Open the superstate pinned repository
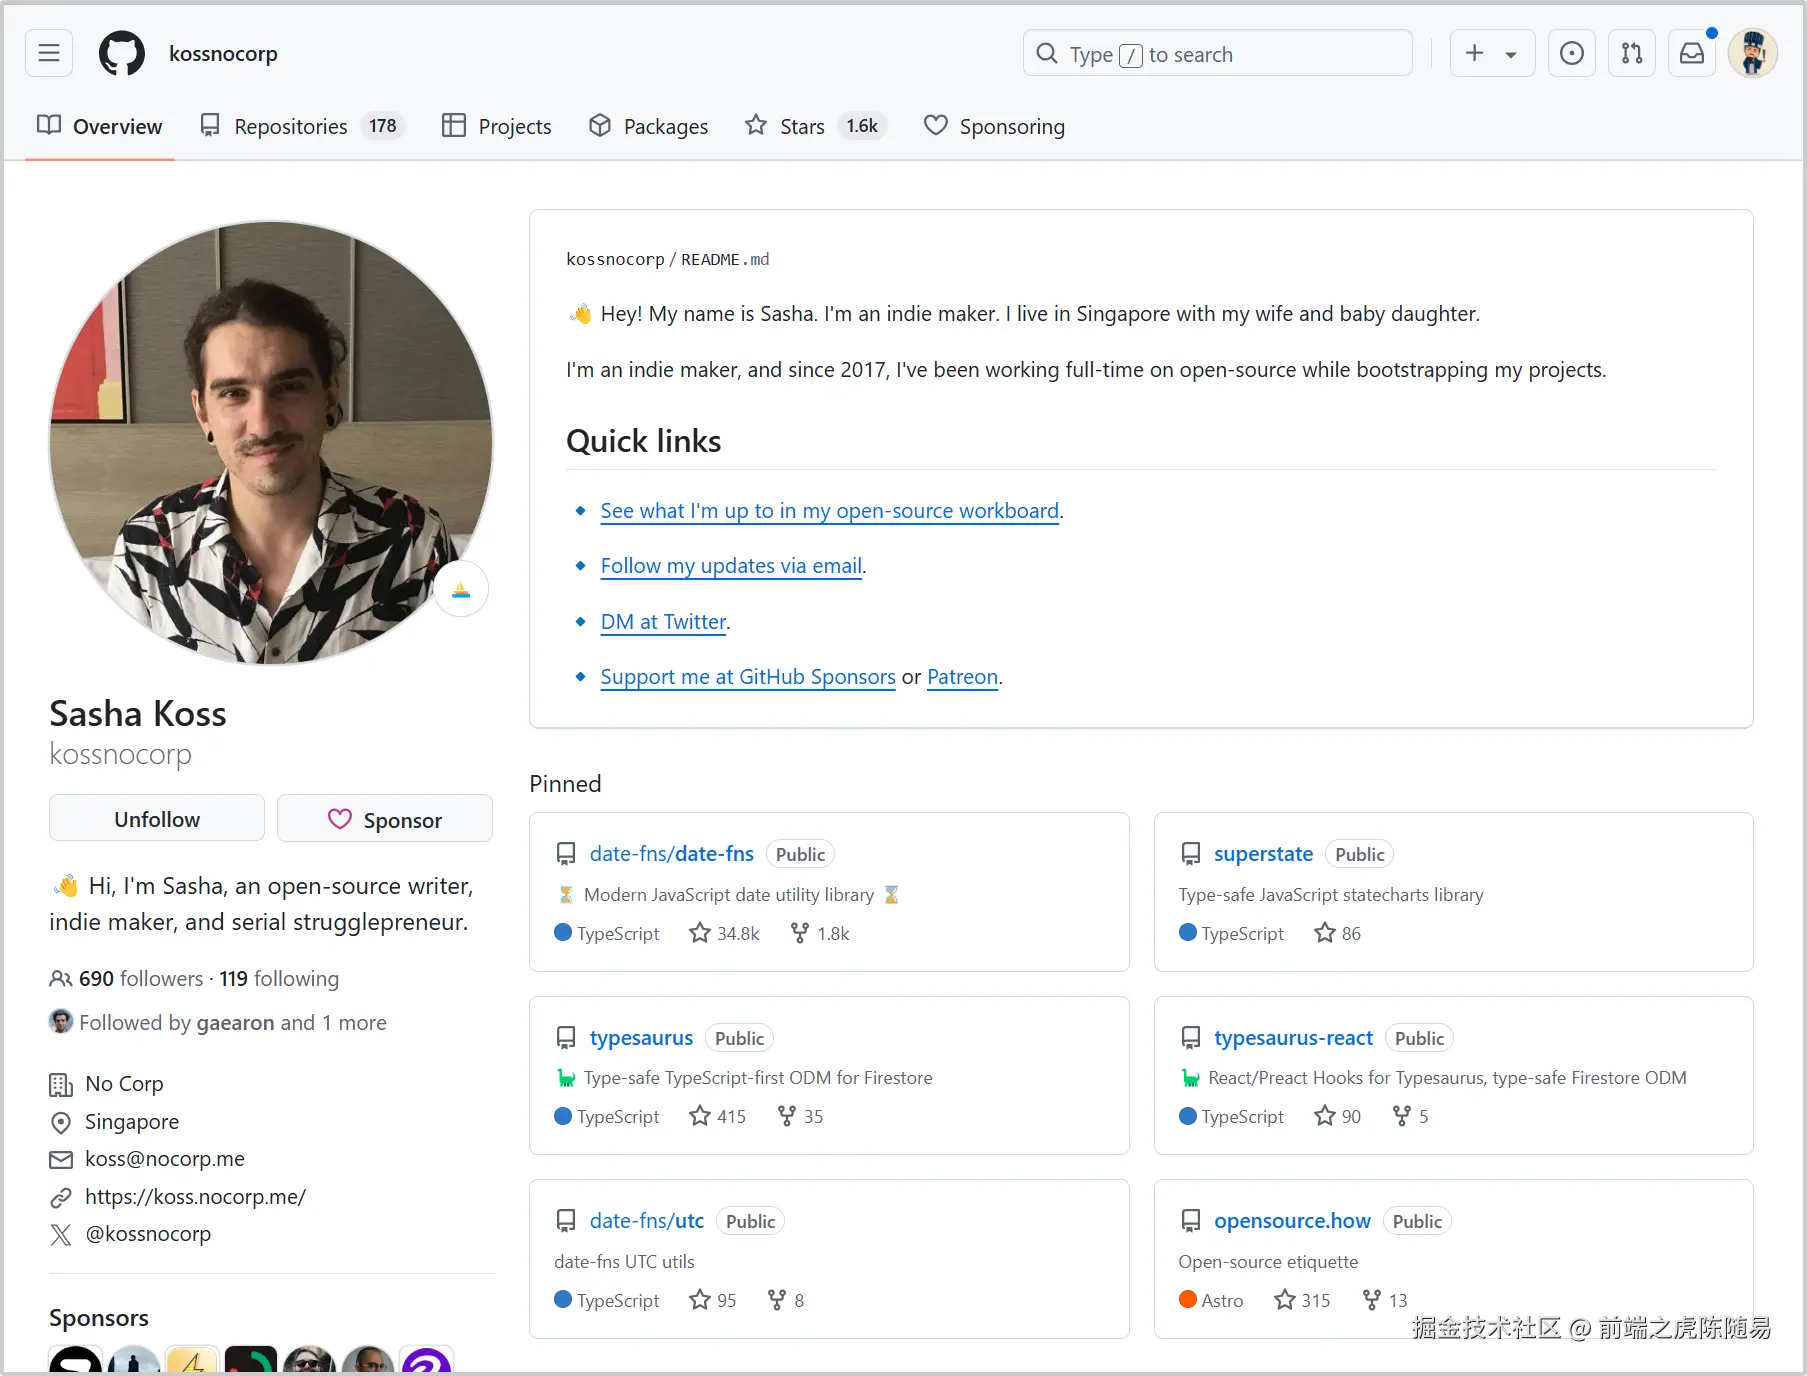The image size is (1807, 1376). 1263,854
